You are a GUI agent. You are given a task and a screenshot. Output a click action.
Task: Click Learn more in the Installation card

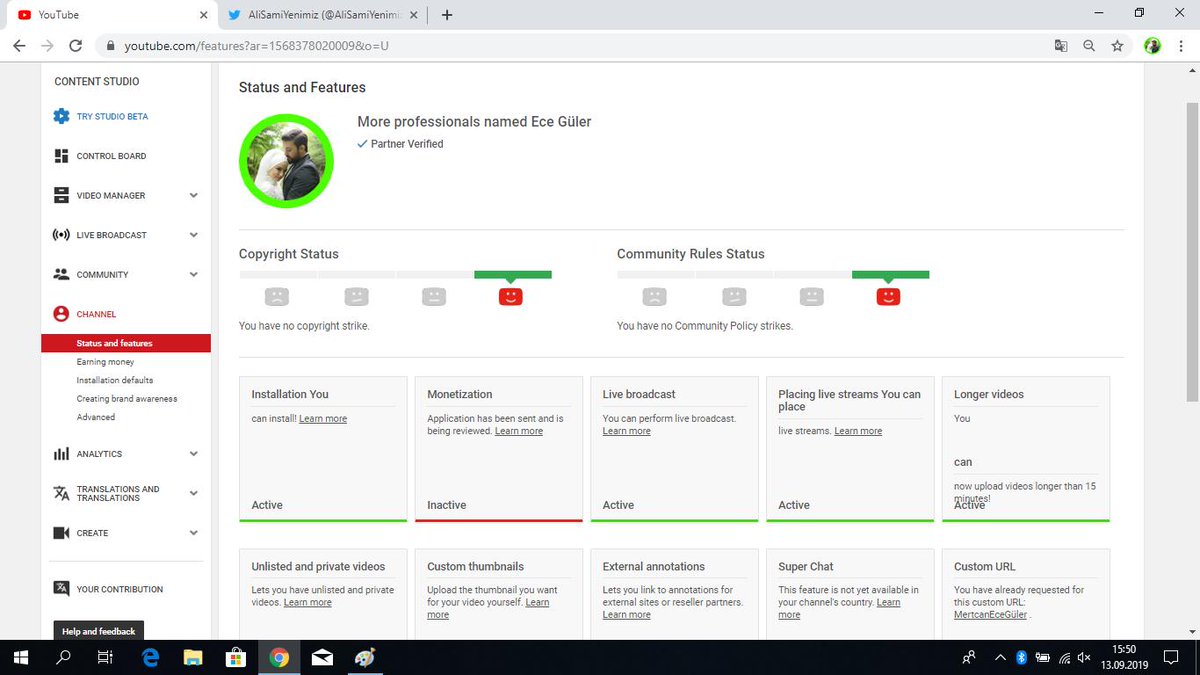point(323,419)
